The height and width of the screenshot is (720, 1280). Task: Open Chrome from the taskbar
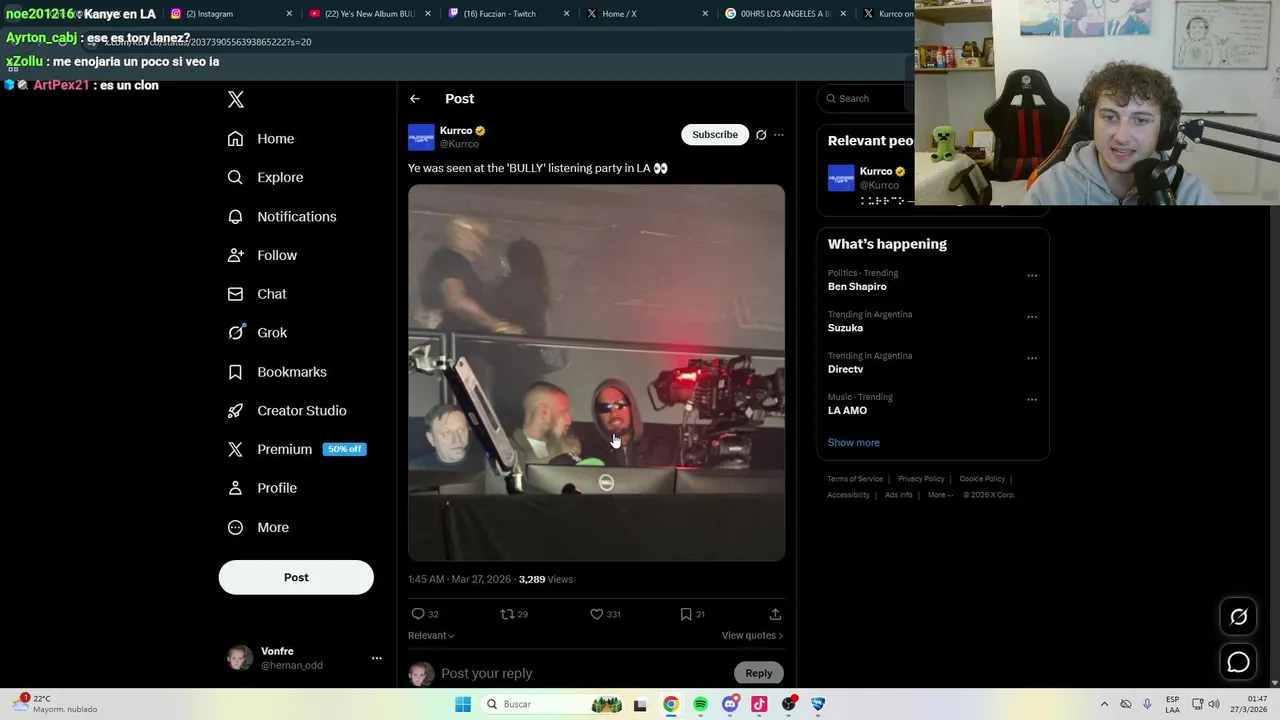click(x=671, y=704)
